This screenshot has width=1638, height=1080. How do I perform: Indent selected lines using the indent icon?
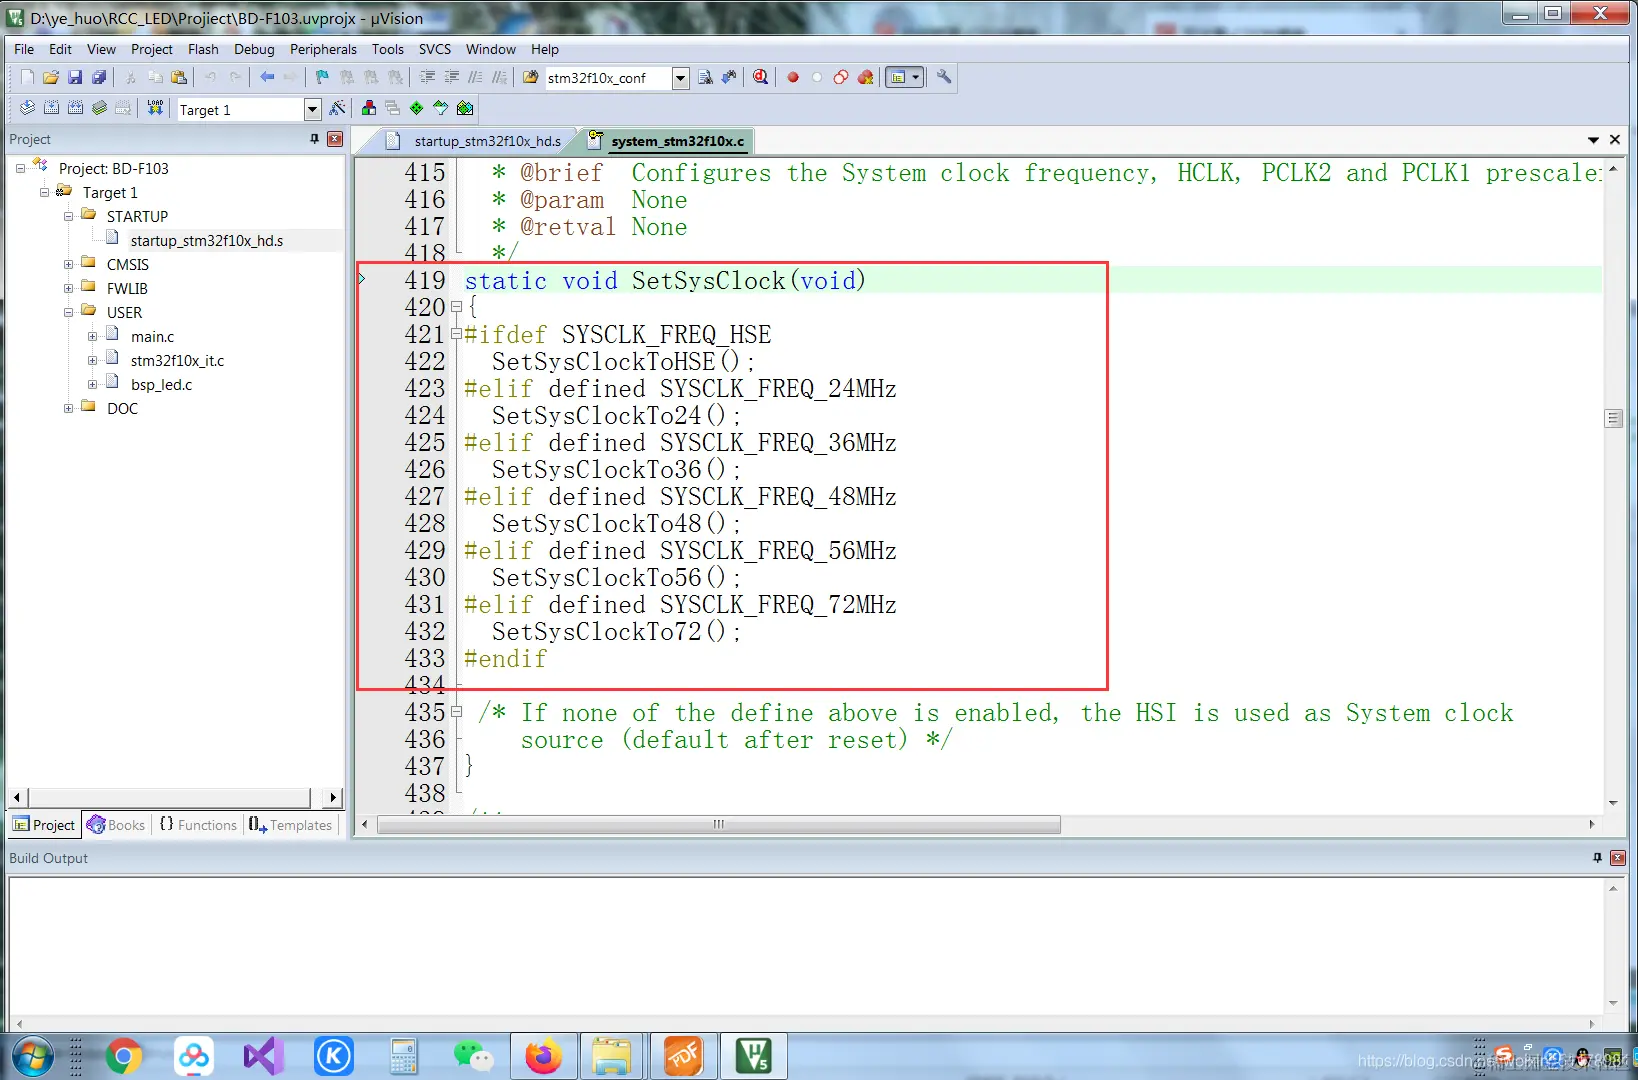(x=427, y=77)
